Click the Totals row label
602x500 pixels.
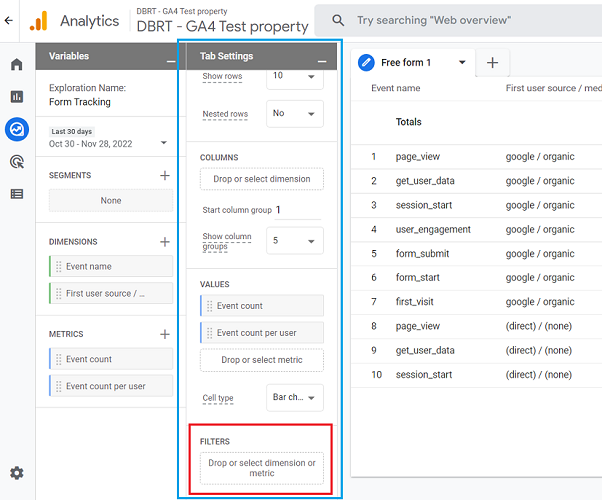(408, 122)
